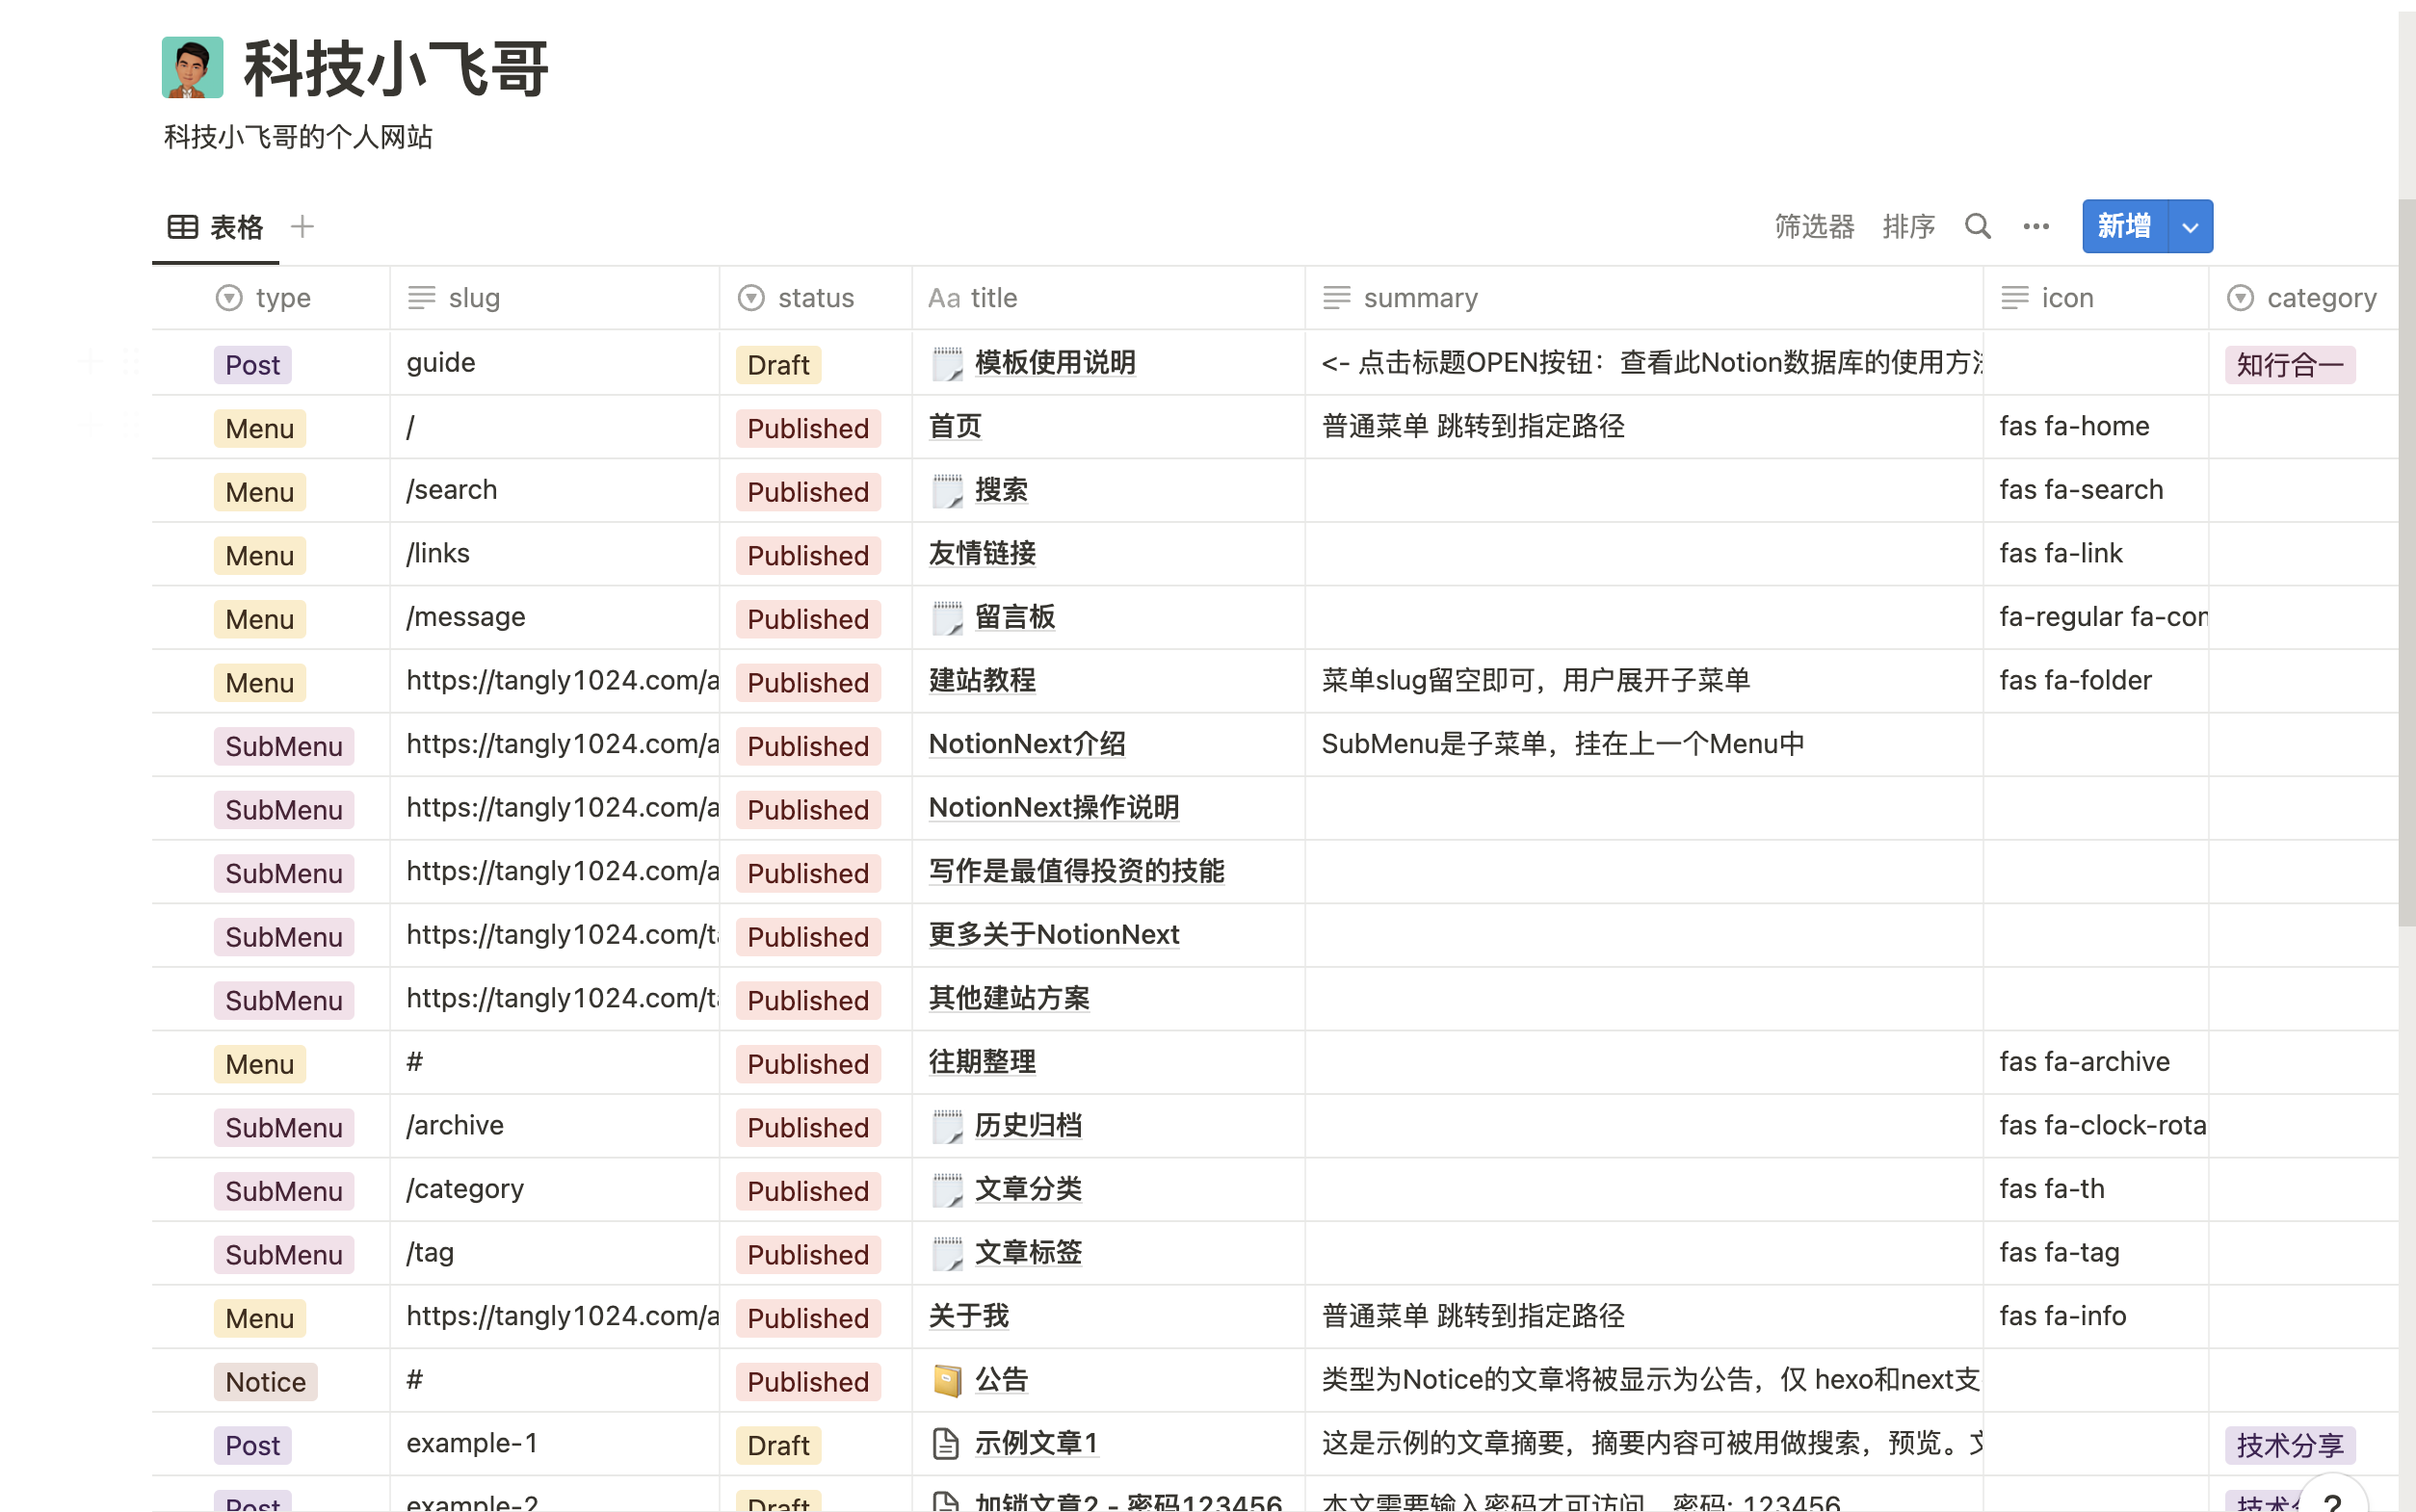Click page icon of 模板使用说明 row
Screen dimensions: 2416x1512
coord(946,363)
